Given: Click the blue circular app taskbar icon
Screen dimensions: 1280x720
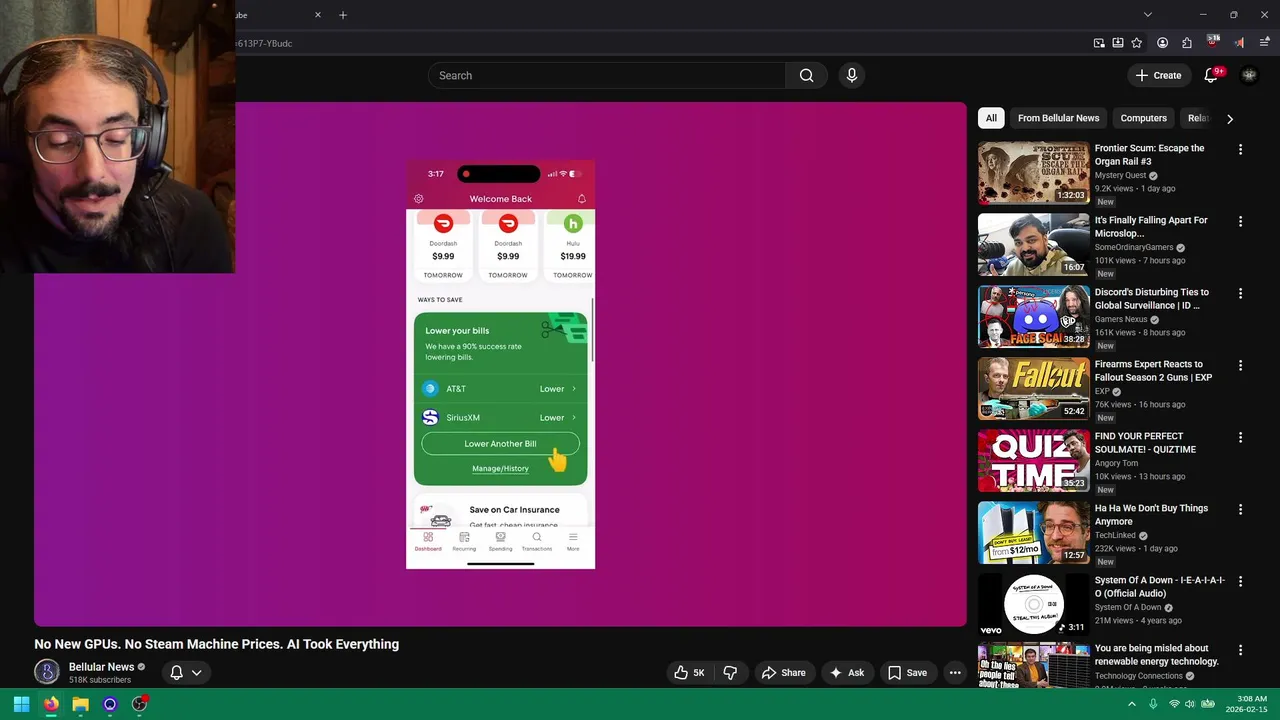Looking at the screenshot, I should (x=110, y=704).
